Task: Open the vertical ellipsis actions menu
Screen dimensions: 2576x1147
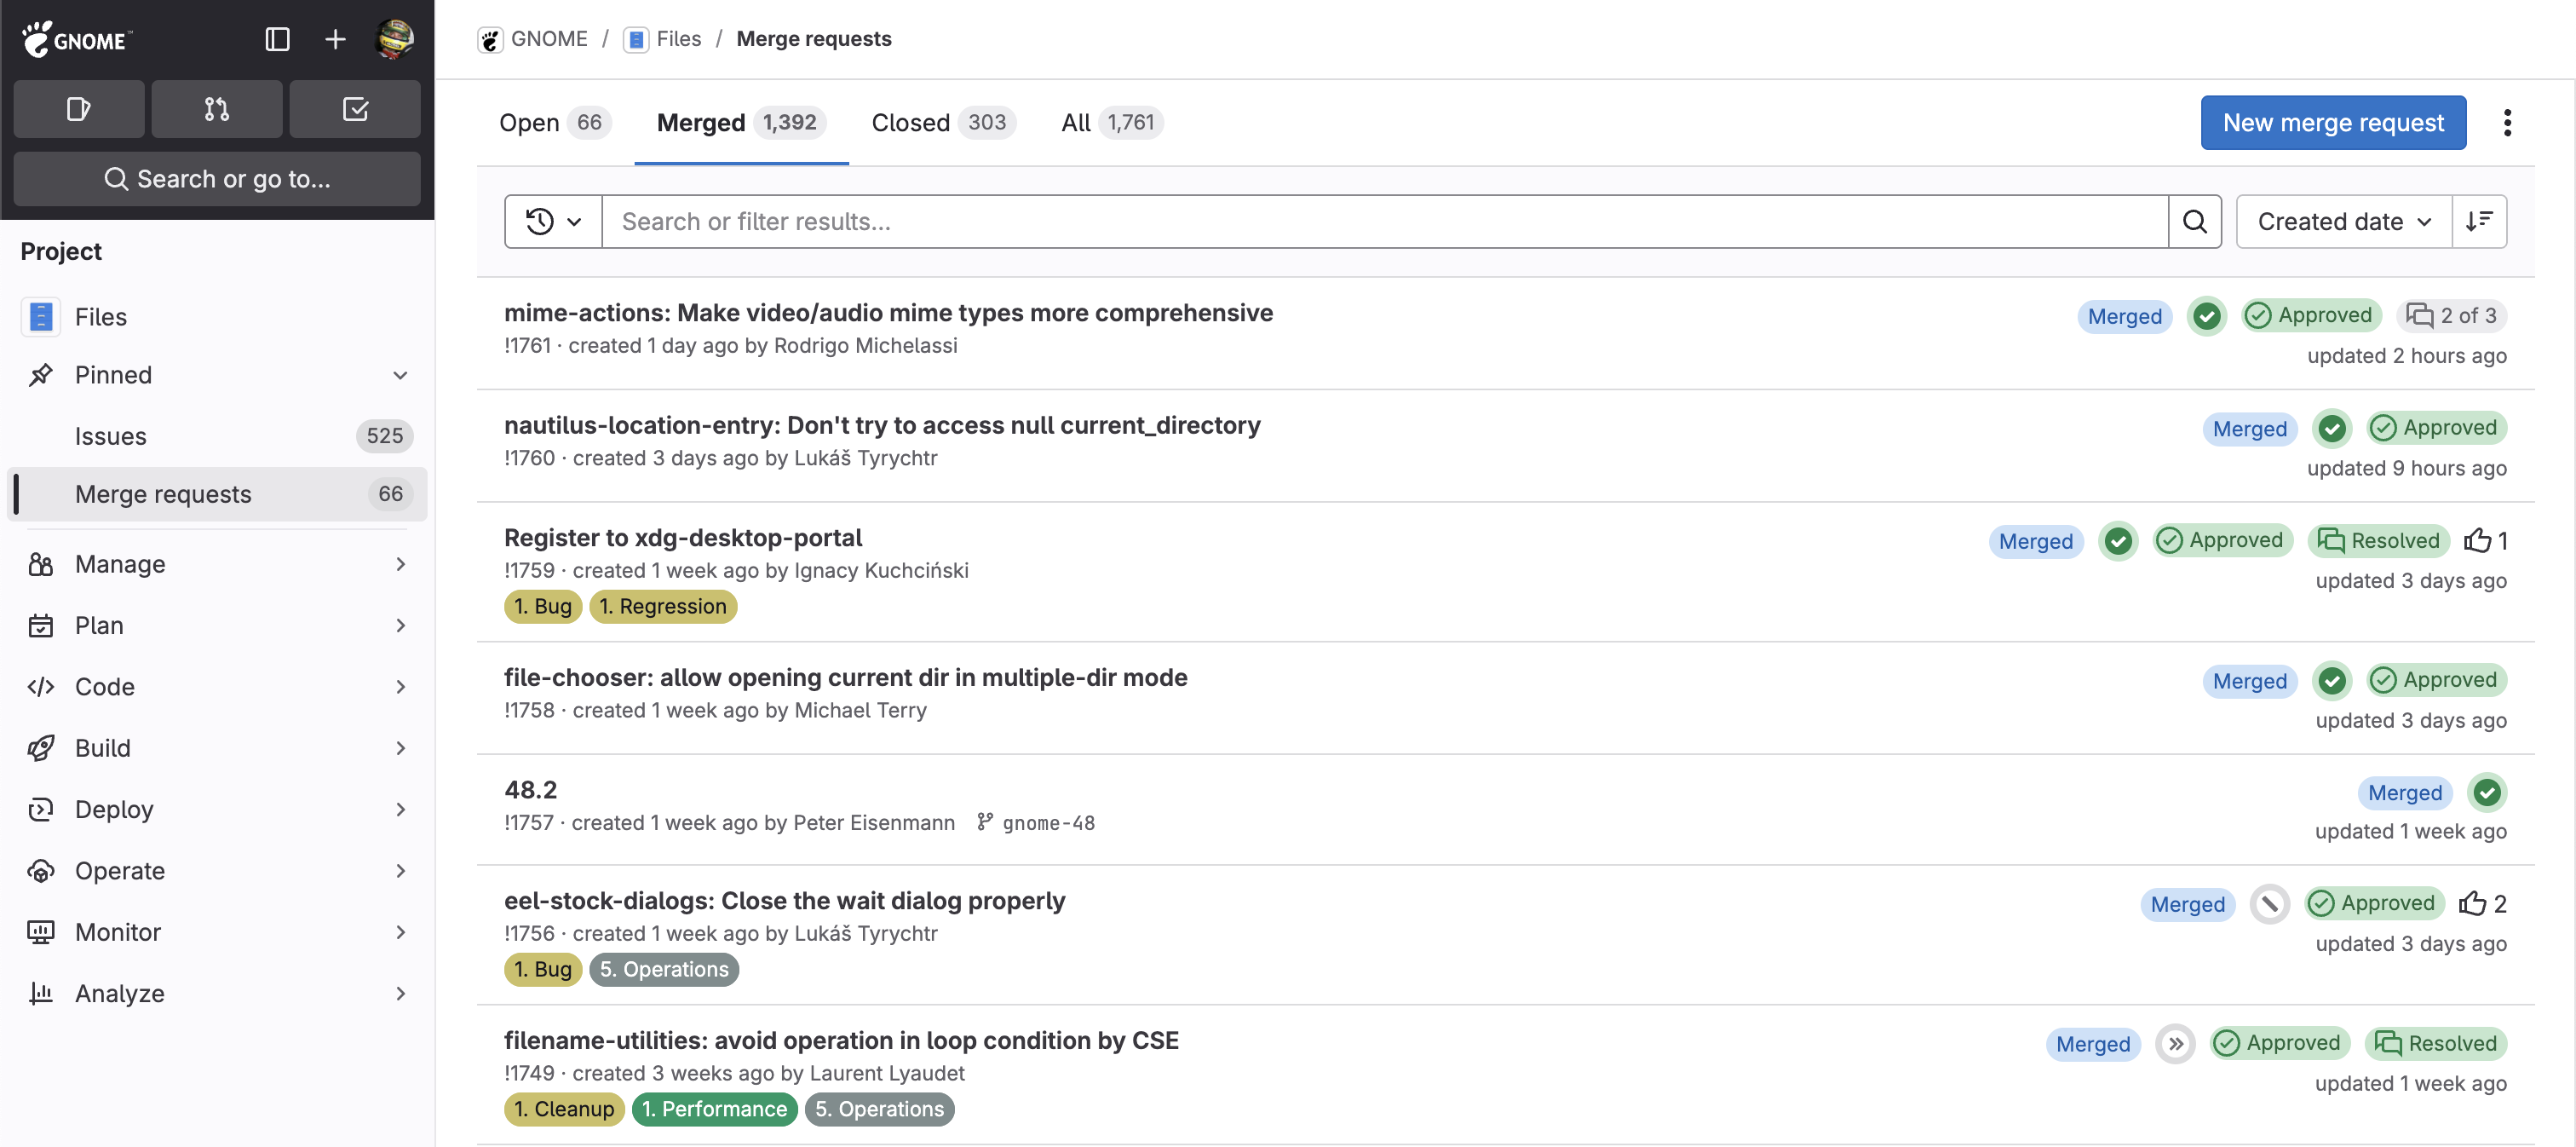Action: click(2506, 123)
